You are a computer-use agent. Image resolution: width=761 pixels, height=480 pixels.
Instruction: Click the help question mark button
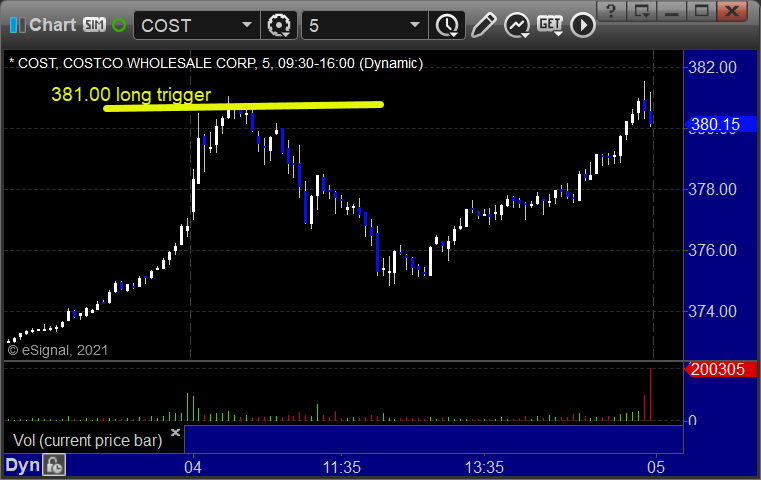tap(611, 11)
